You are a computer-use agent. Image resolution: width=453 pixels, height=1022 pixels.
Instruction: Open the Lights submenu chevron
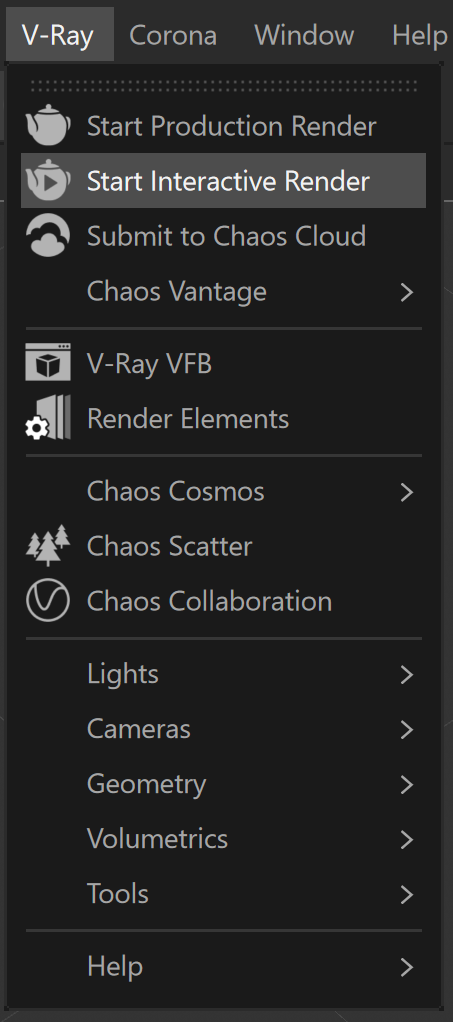point(407,675)
